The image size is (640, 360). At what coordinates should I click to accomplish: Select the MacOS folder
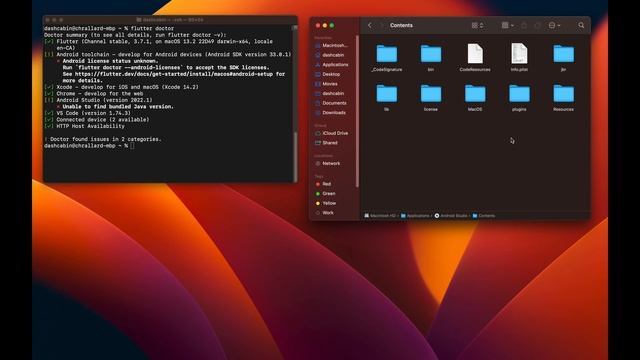tap(475, 98)
